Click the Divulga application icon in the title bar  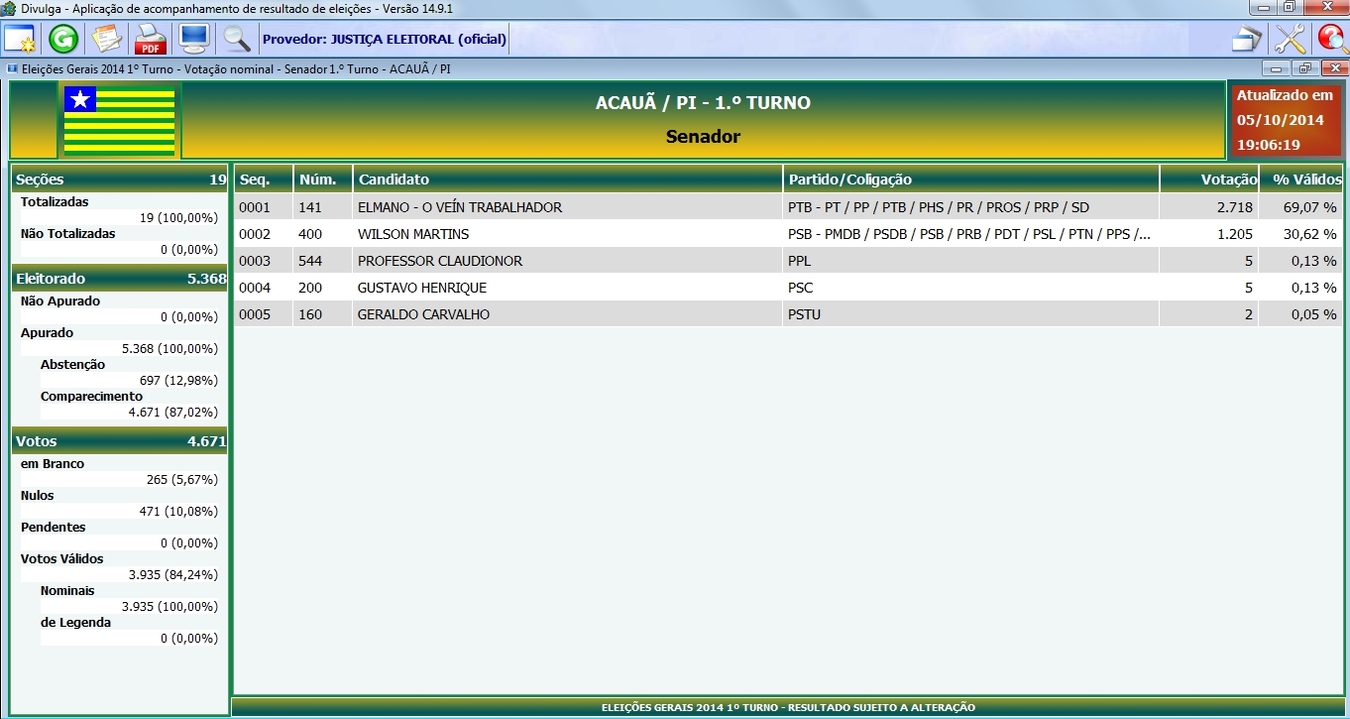click(9, 8)
